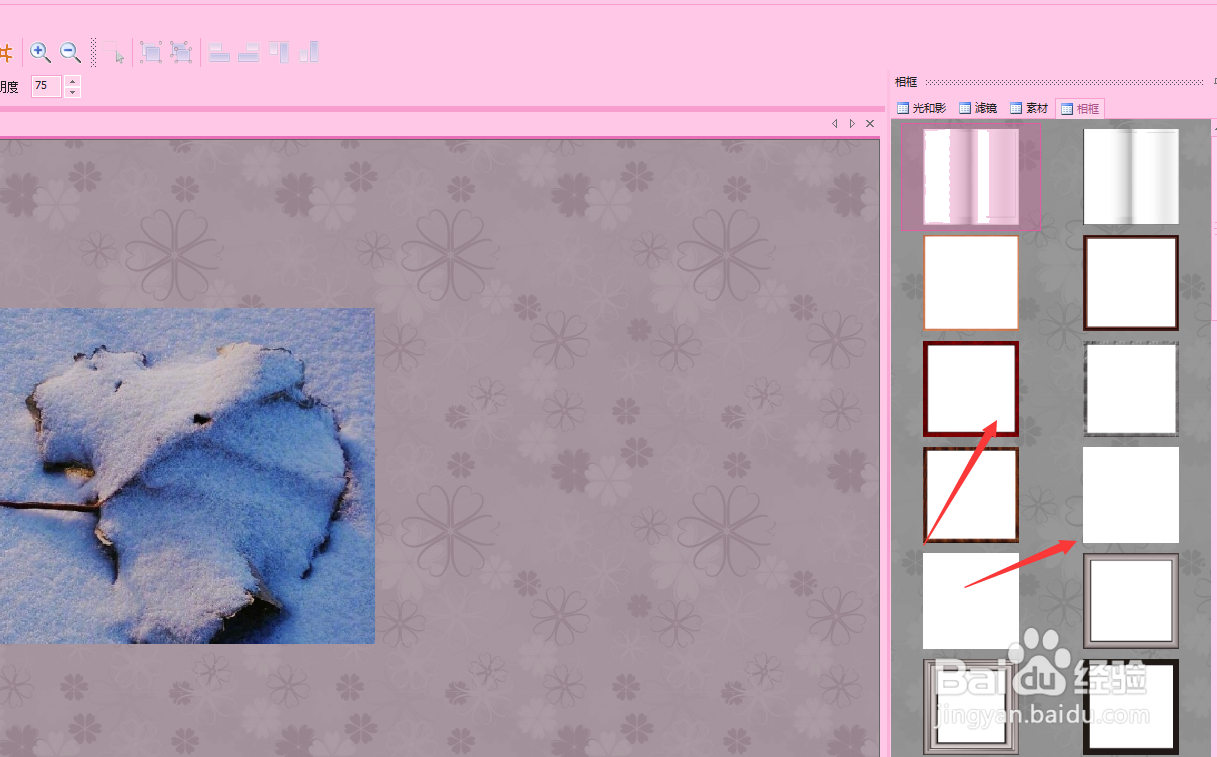Apply the thin orange border frame

971,282
